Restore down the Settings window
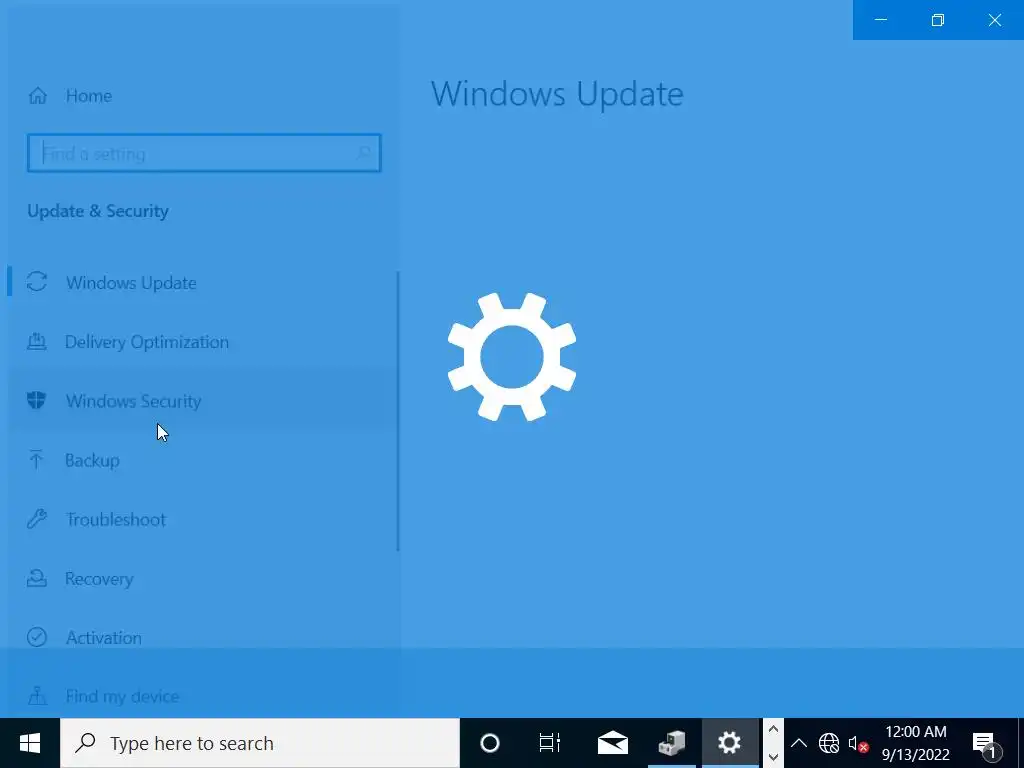 click(x=938, y=20)
